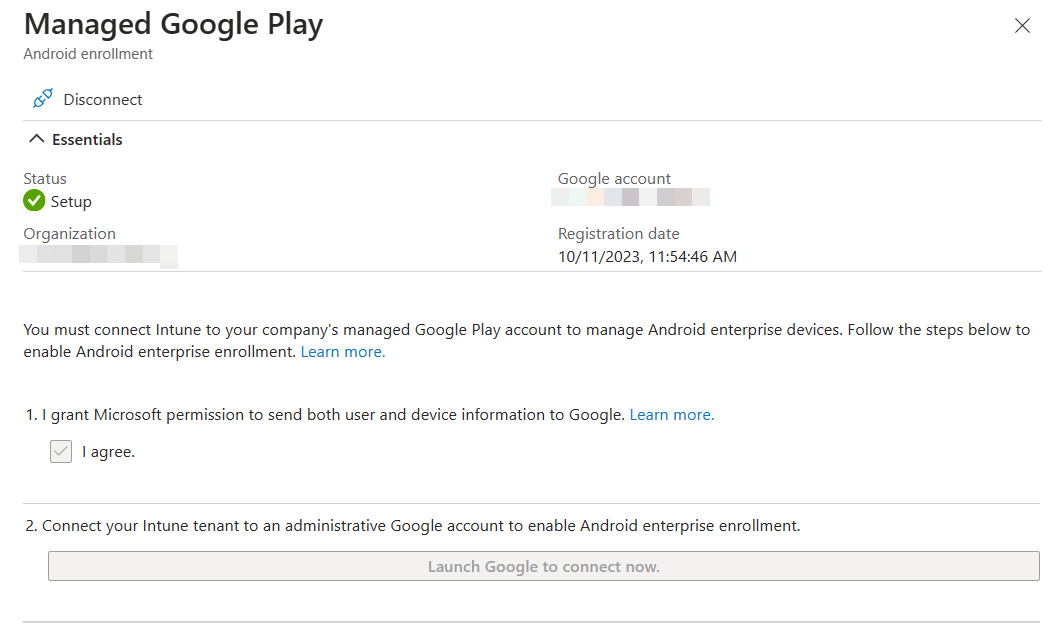The image size is (1054, 640).
Task: Click the Essentials chevron arrow
Action: click(37, 139)
